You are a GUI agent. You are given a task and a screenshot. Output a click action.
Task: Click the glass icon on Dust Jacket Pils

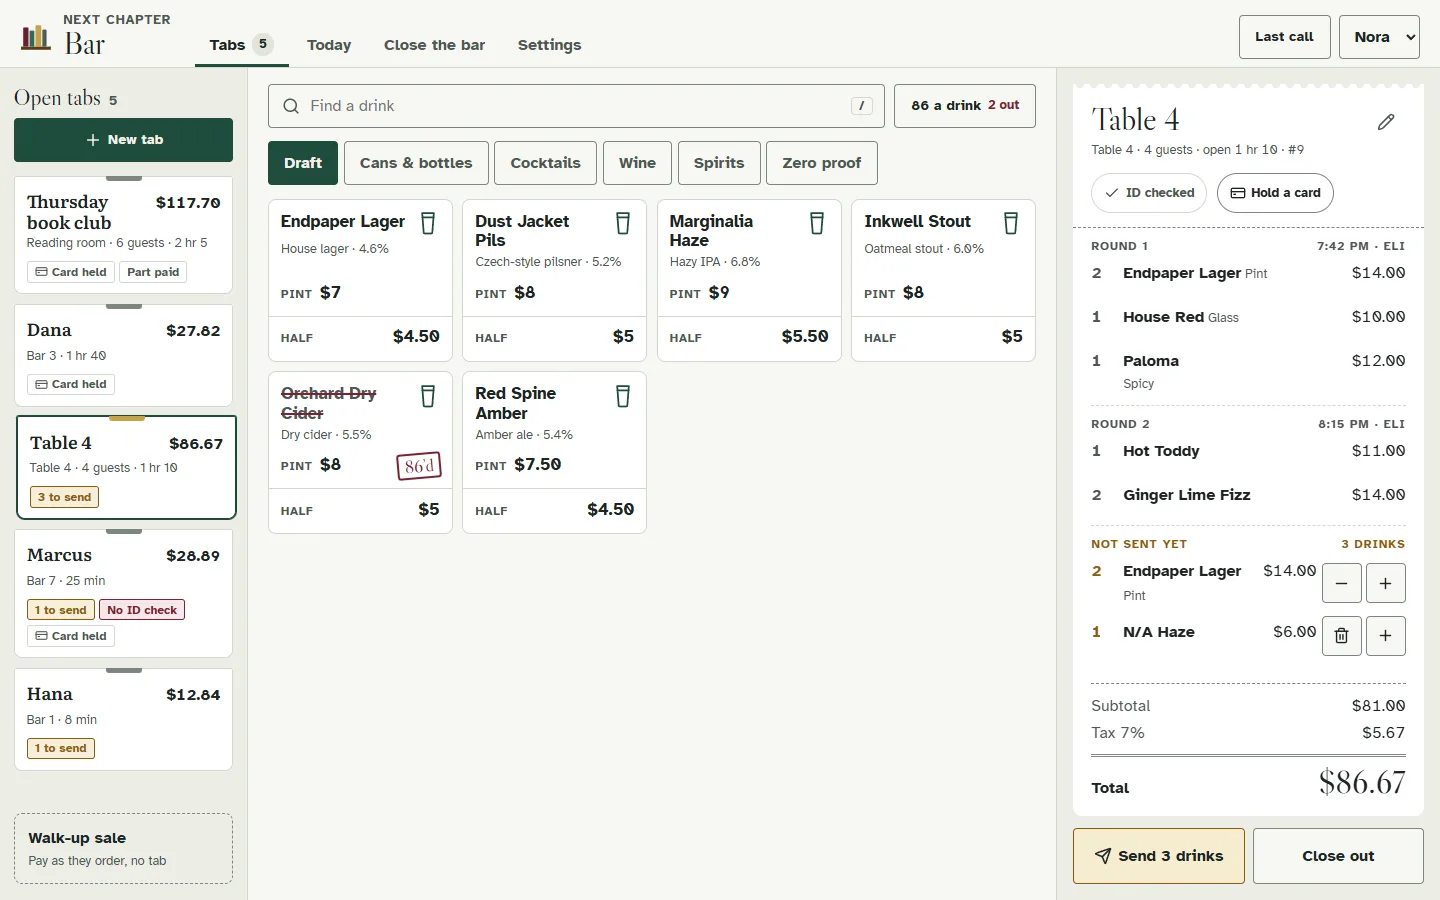coord(623,223)
